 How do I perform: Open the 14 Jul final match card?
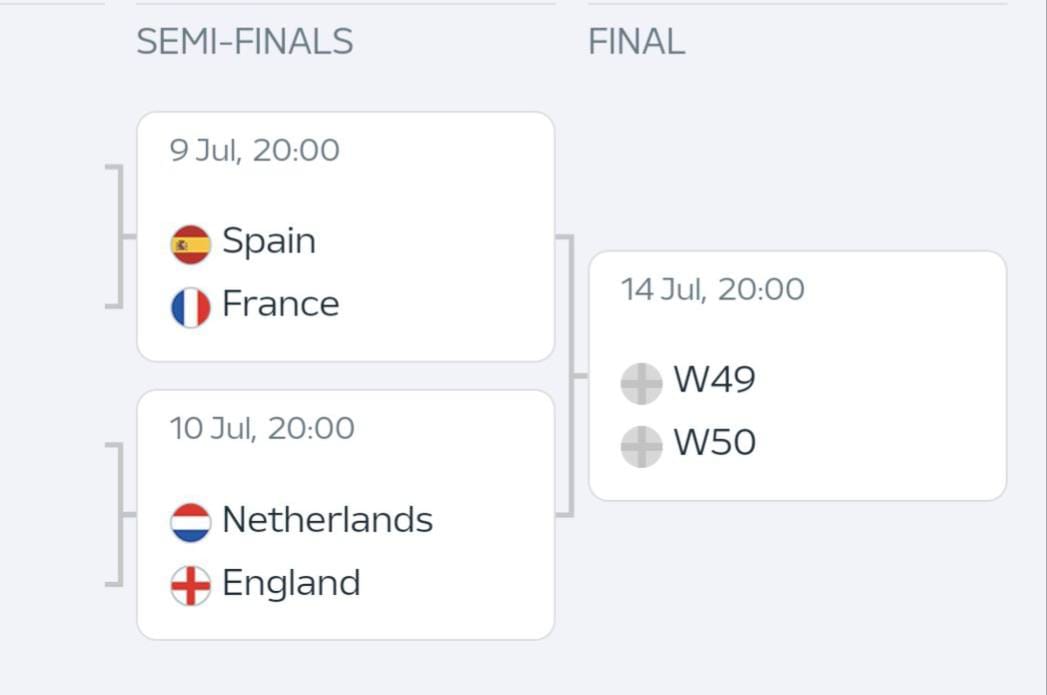pyautogui.click(x=797, y=376)
